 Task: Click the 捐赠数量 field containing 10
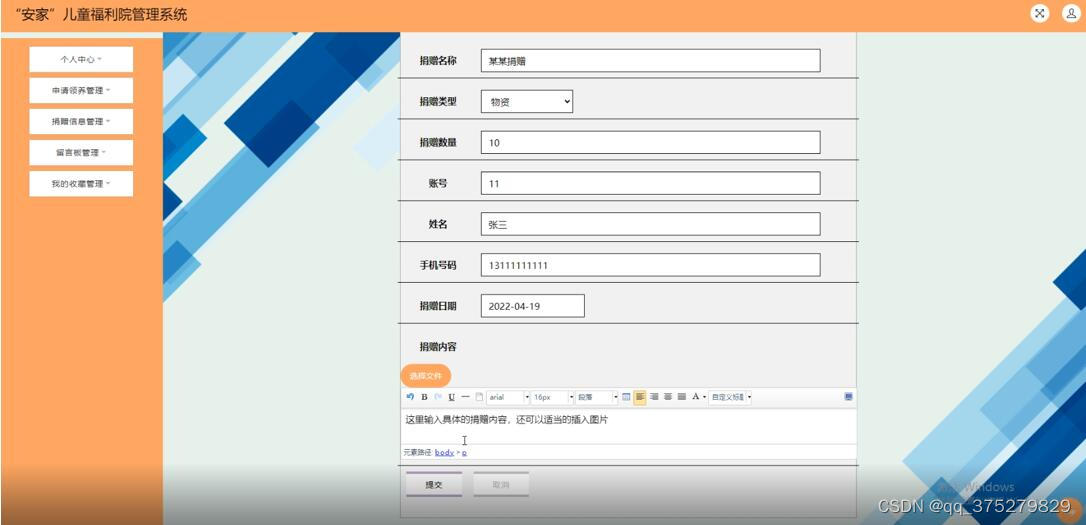pyautogui.click(x=650, y=142)
